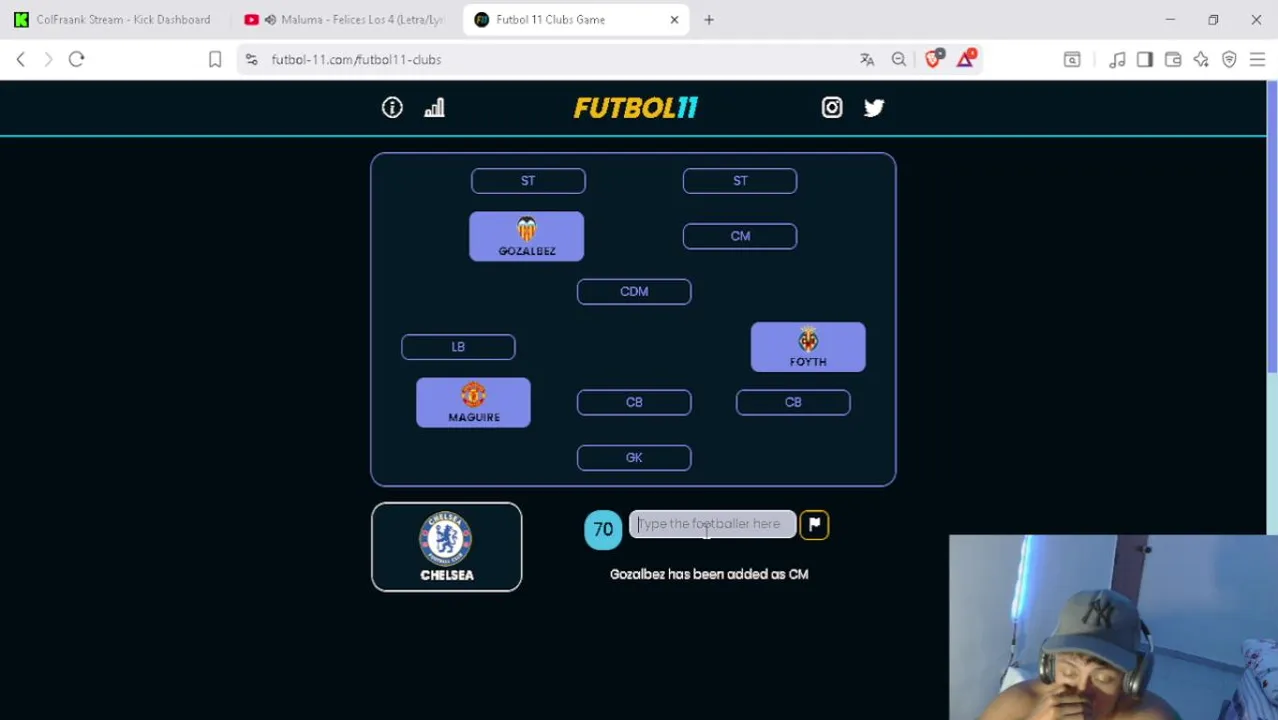Click the zoom magnifier icon in address bar
1278x720 pixels.
pyautogui.click(x=899, y=59)
